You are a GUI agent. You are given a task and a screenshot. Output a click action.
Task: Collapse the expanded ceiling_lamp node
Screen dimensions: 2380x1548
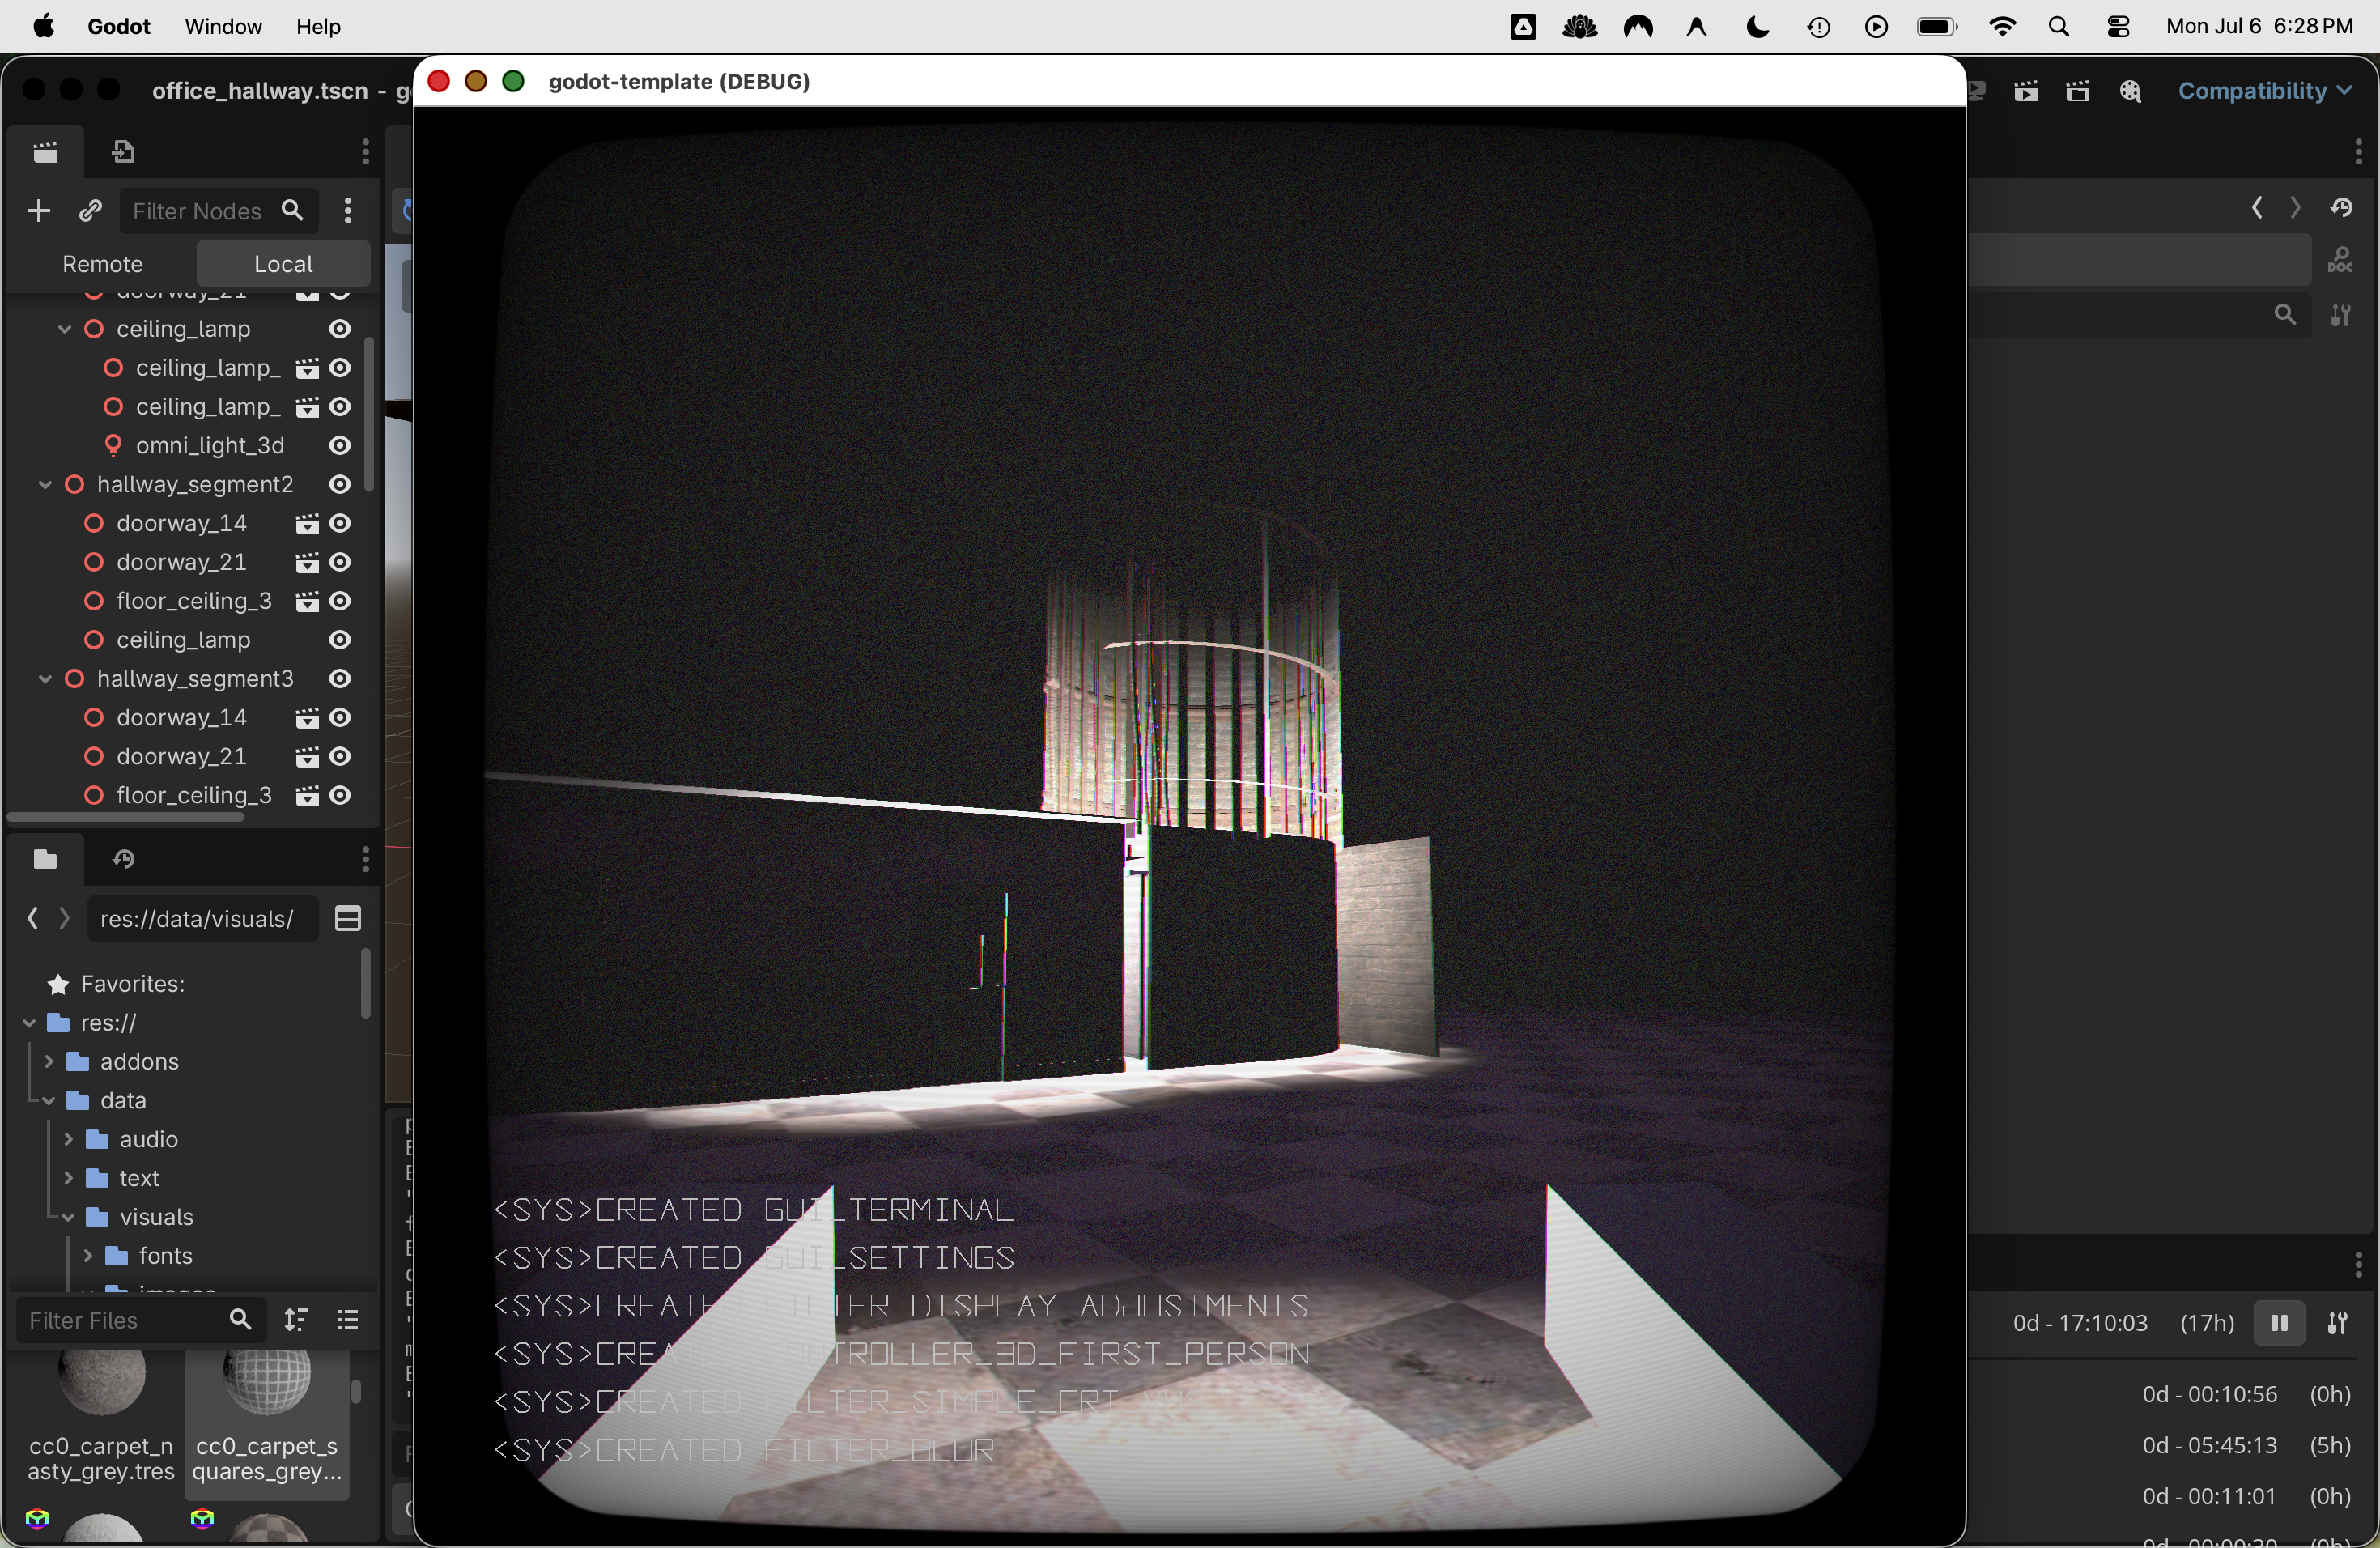[64, 329]
